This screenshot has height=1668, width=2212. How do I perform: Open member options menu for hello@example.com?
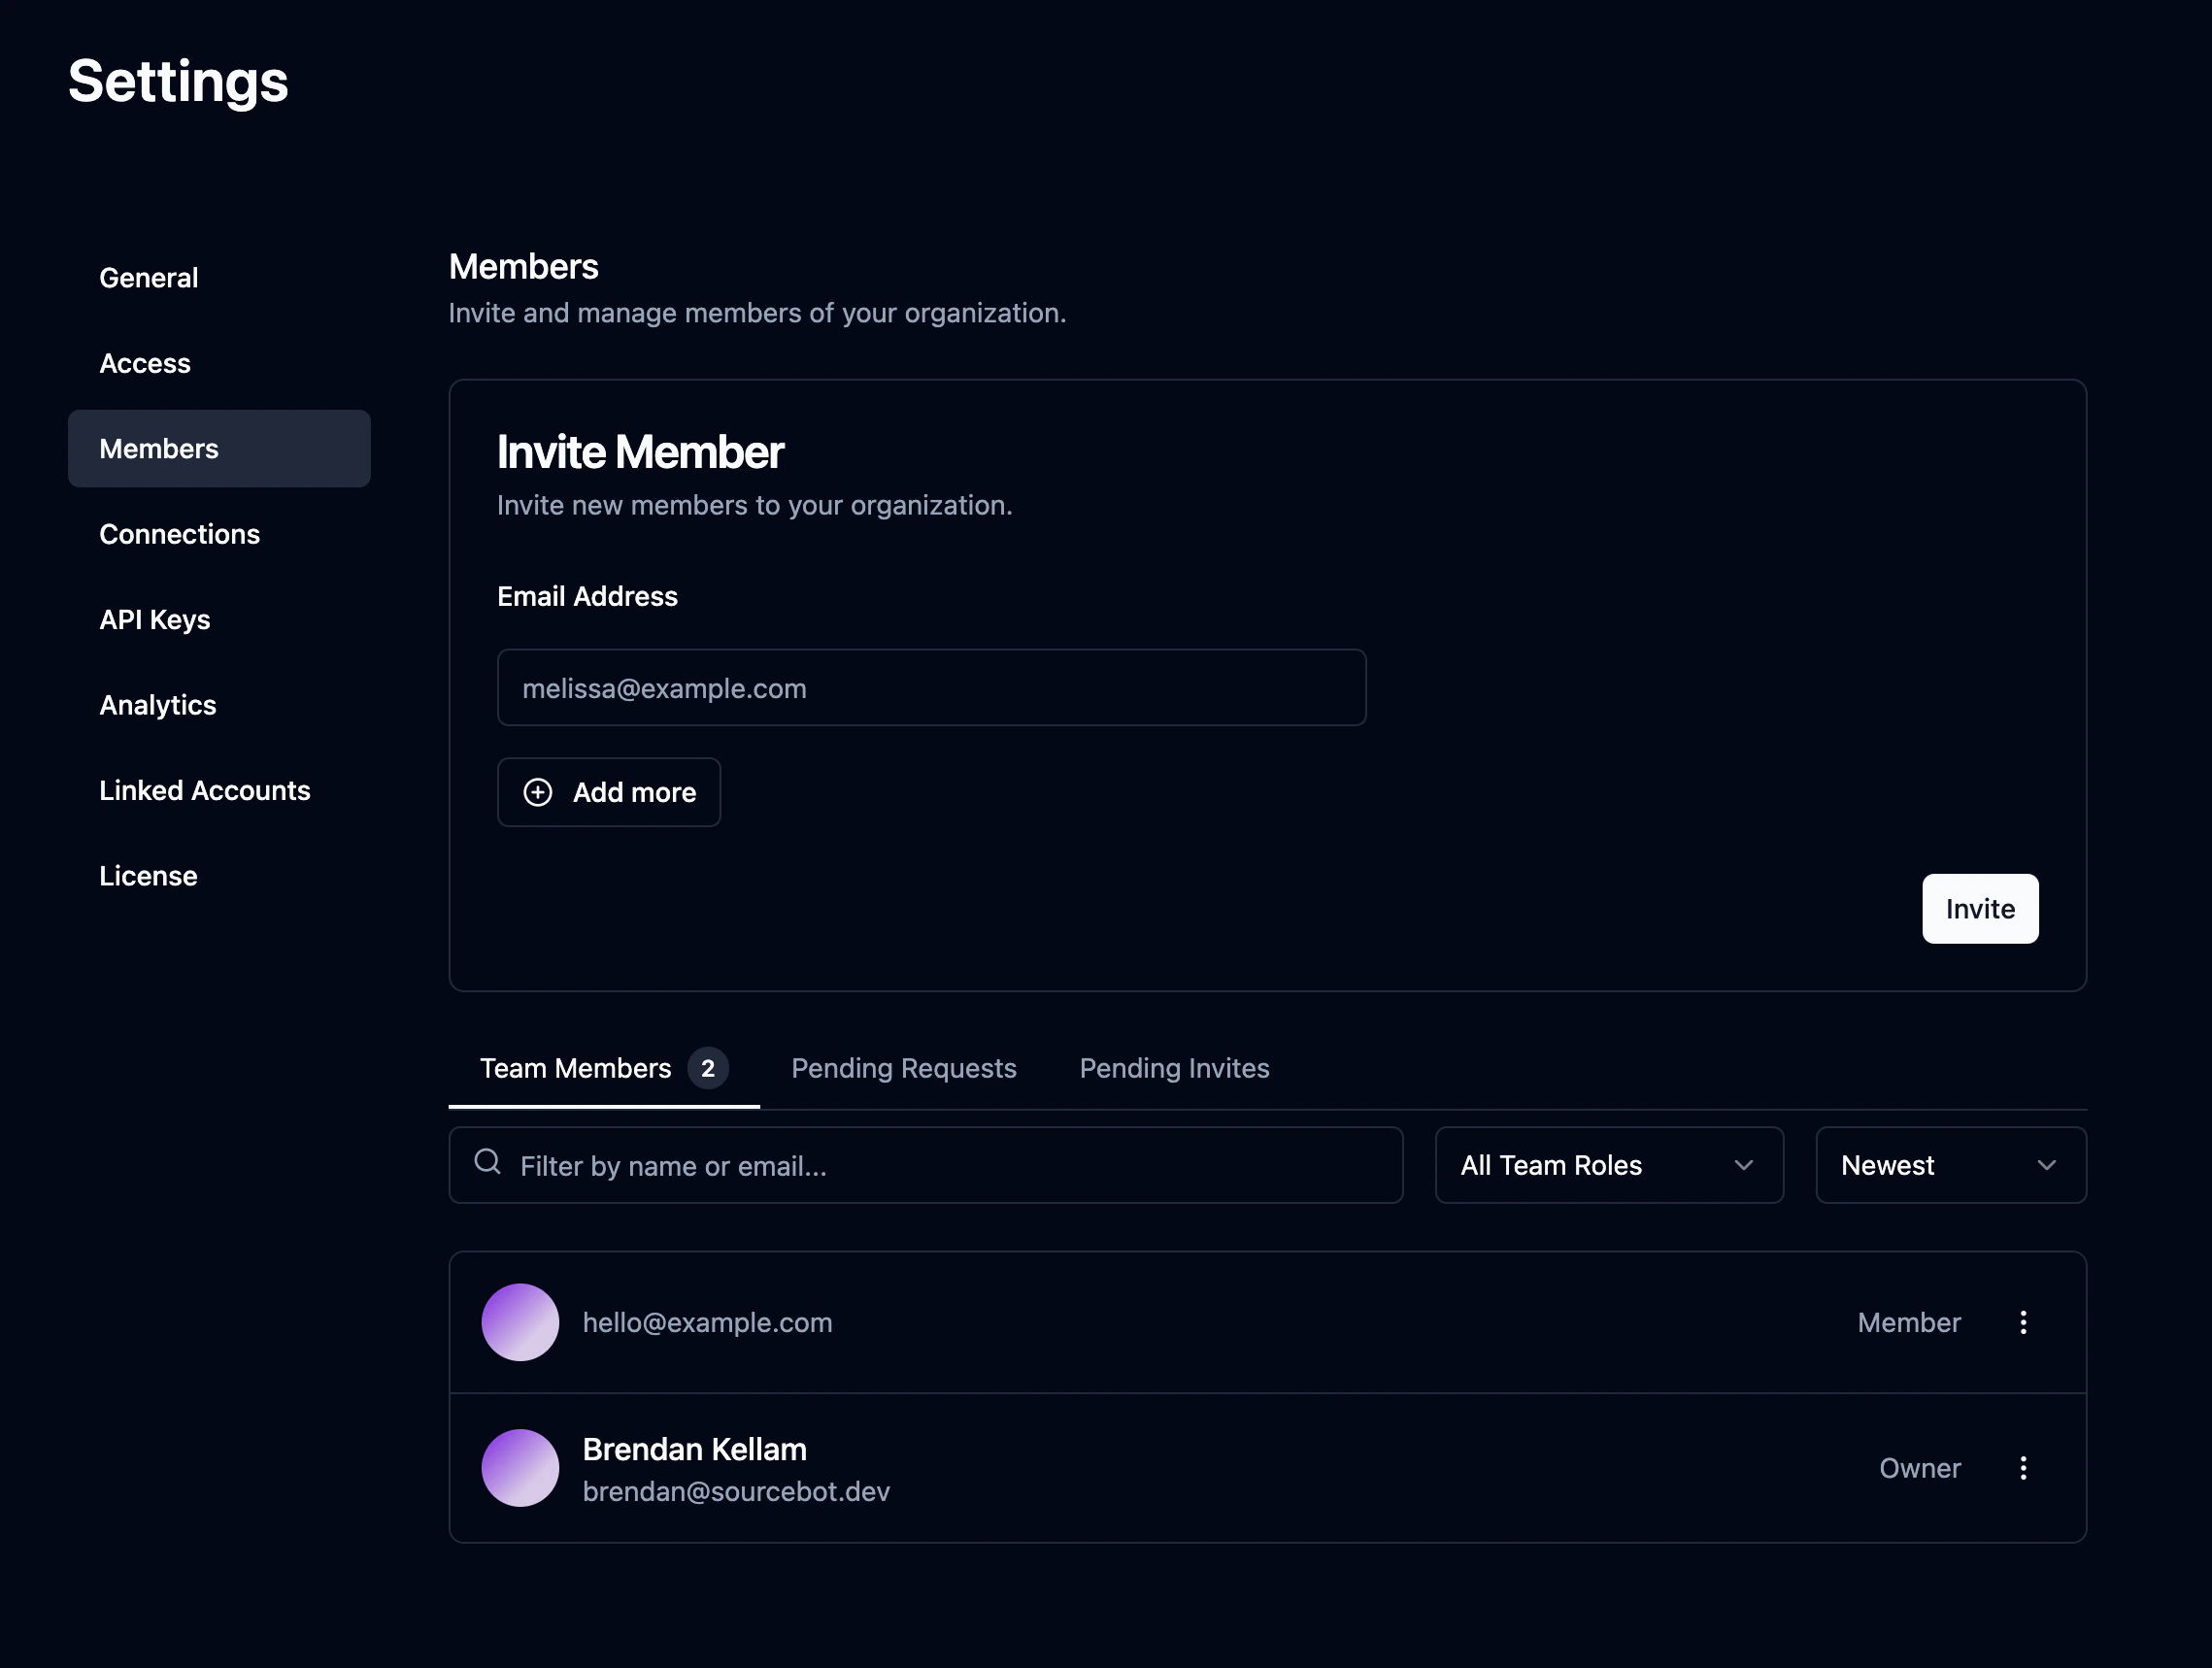tap(2023, 1322)
